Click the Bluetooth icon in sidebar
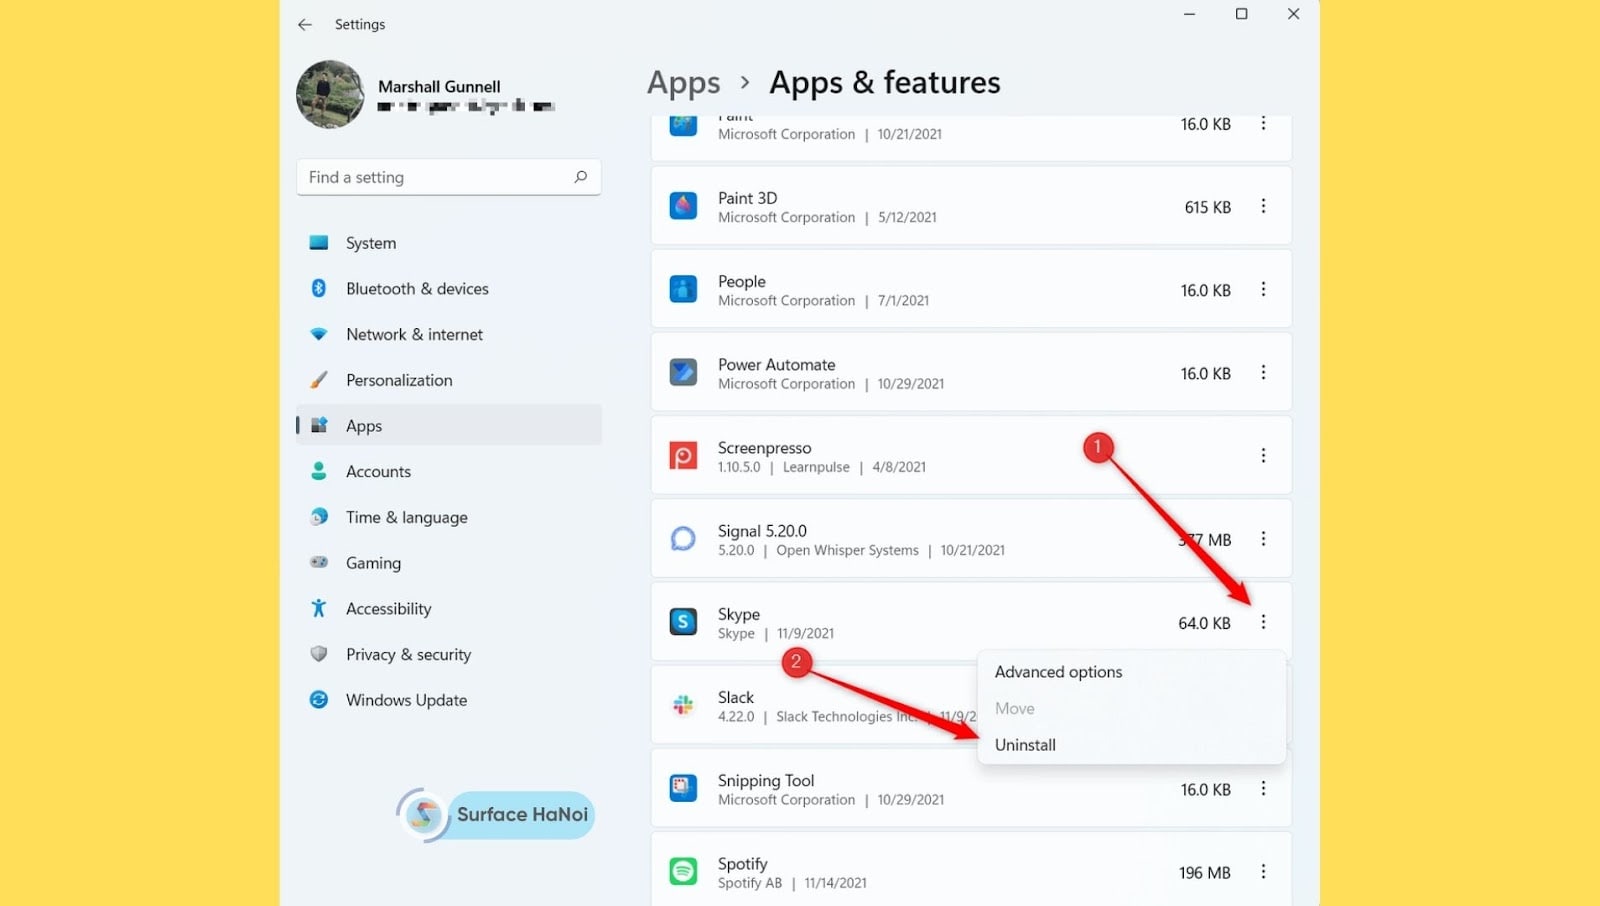1600x906 pixels. pos(319,288)
